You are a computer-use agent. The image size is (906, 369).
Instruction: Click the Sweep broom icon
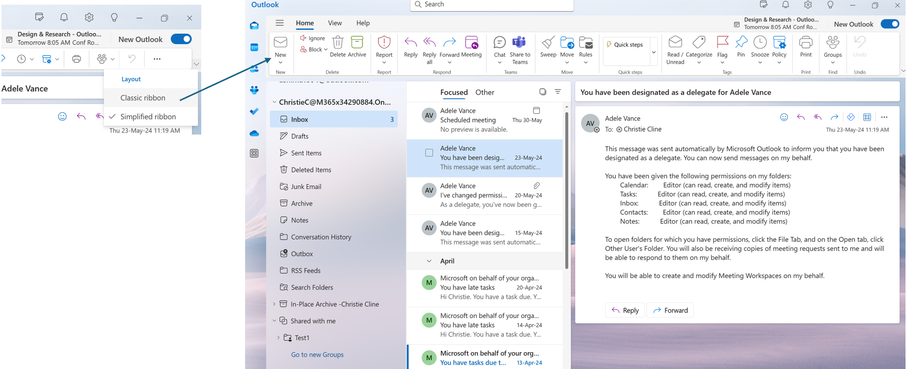[548, 42]
